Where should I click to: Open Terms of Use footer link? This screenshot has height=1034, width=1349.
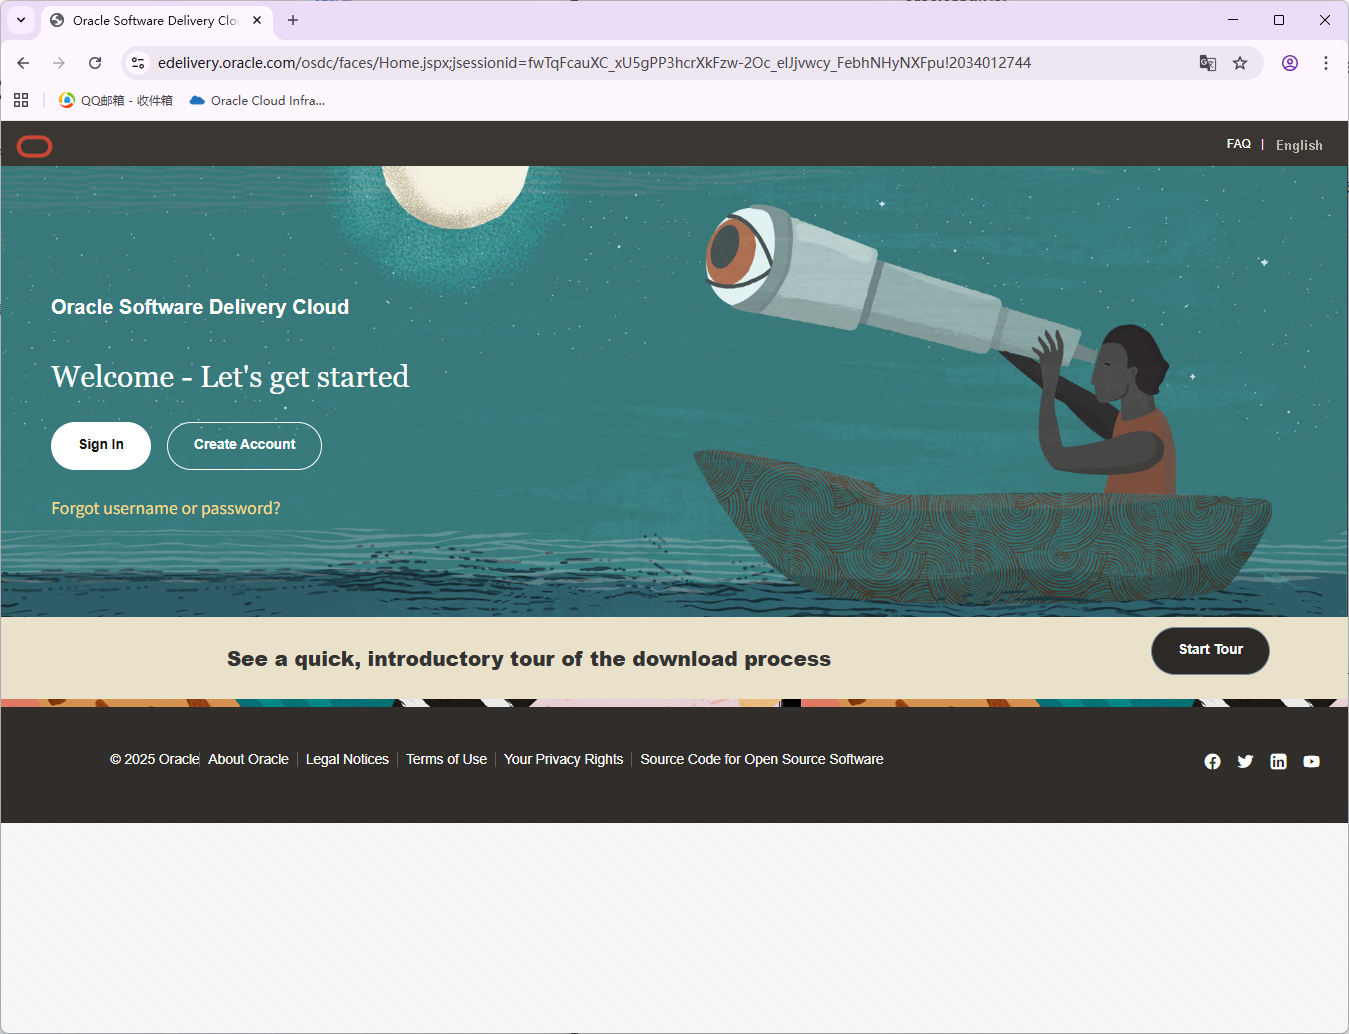click(446, 760)
